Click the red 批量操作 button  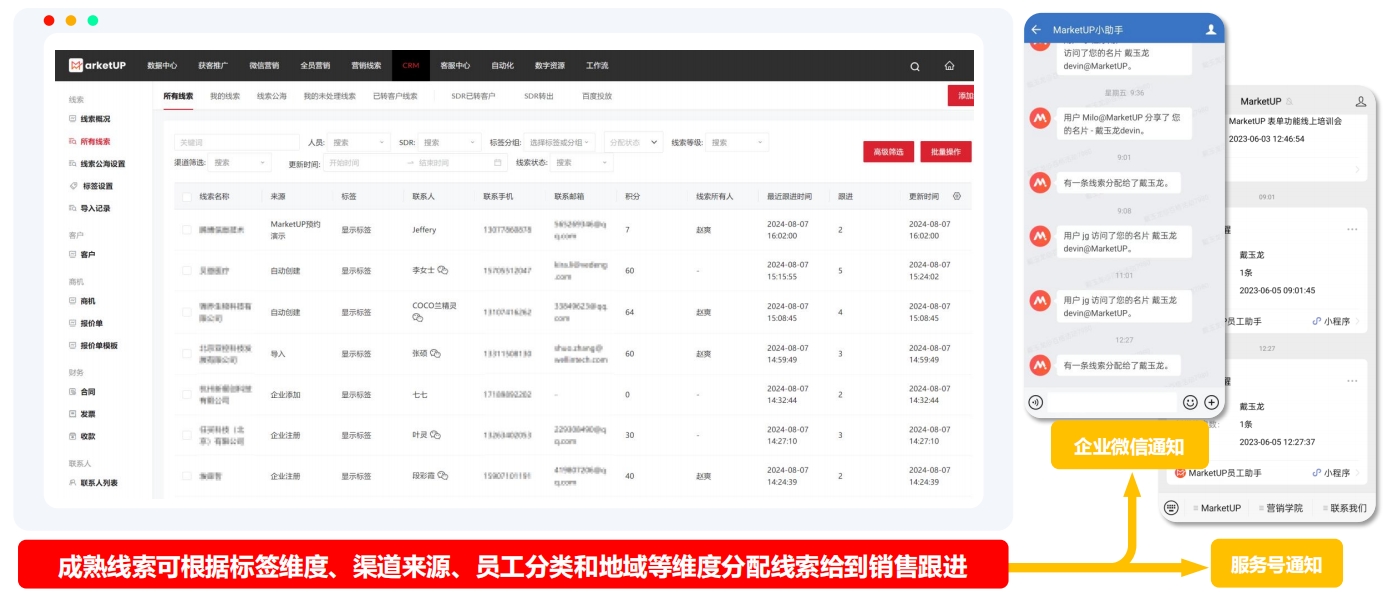[946, 152]
